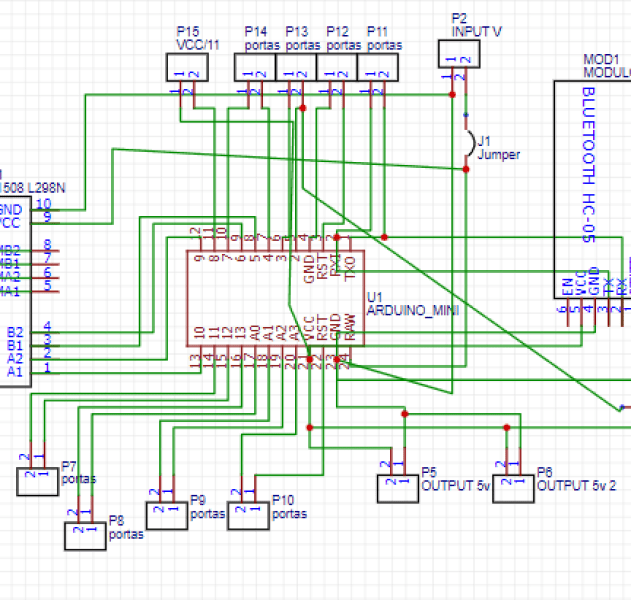The height and width of the screenshot is (600, 631).
Task: Click the 'VCC/11' label text
Action: (198, 45)
